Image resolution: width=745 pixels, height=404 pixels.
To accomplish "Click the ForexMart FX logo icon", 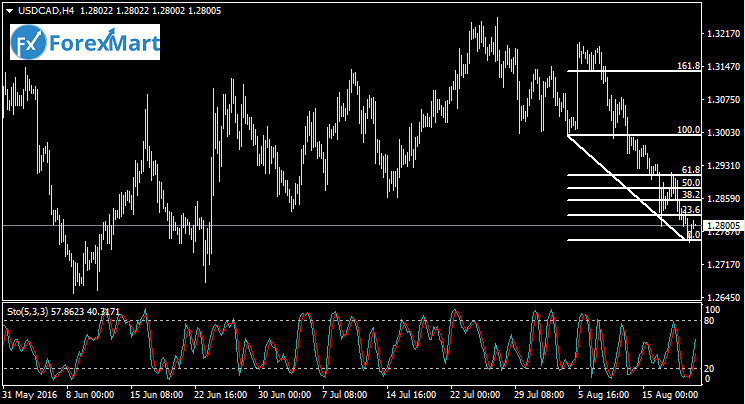I will (30, 44).
